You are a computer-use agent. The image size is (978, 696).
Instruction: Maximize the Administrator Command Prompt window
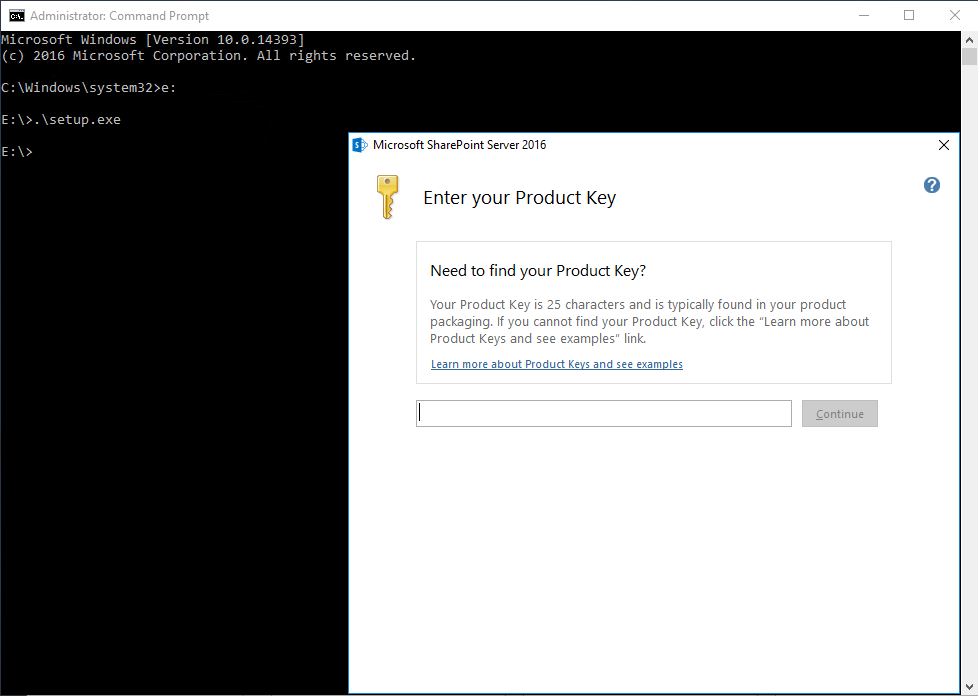click(x=908, y=15)
